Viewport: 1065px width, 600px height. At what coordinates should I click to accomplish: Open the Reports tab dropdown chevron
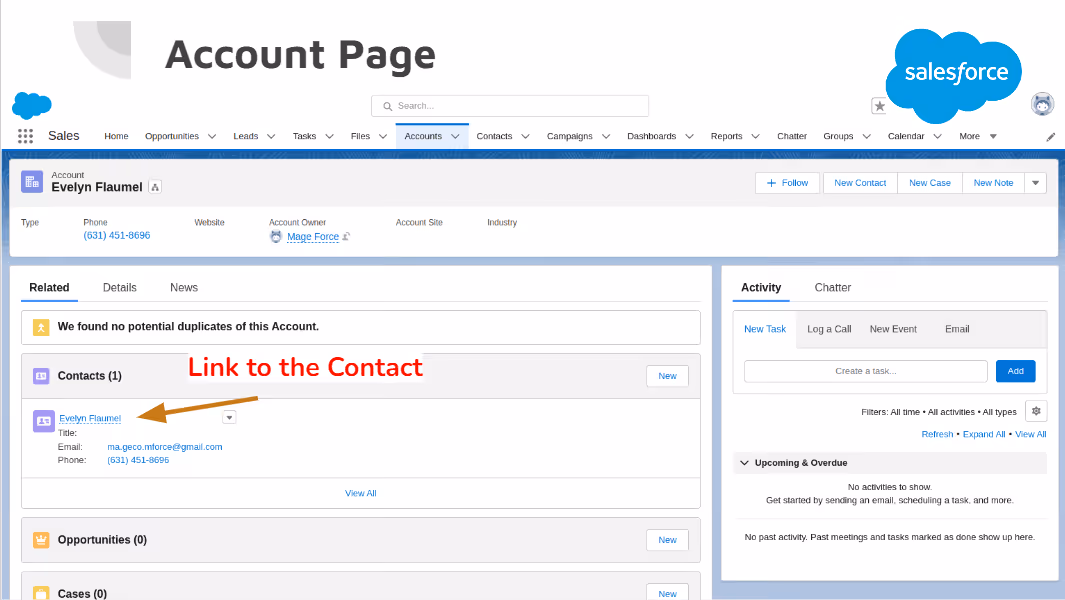(755, 136)
